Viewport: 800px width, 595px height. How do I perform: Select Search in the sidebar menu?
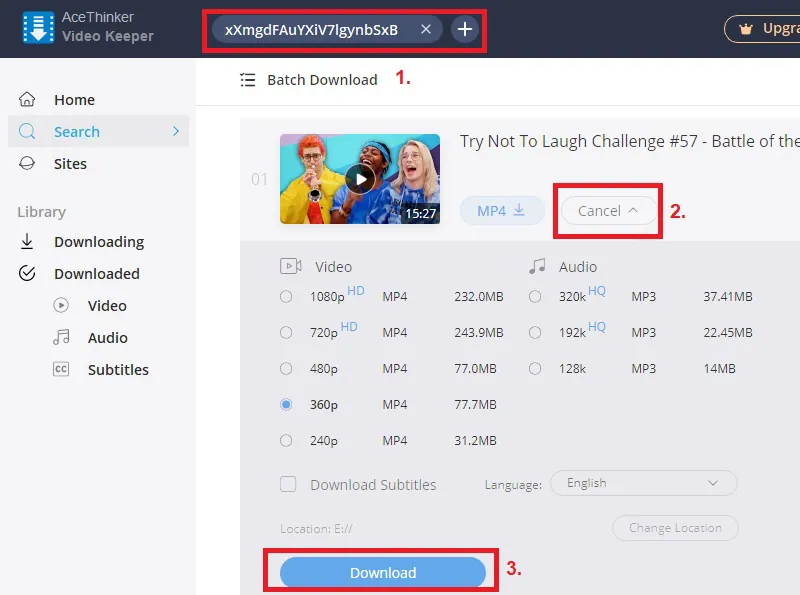tap(78, 131)
